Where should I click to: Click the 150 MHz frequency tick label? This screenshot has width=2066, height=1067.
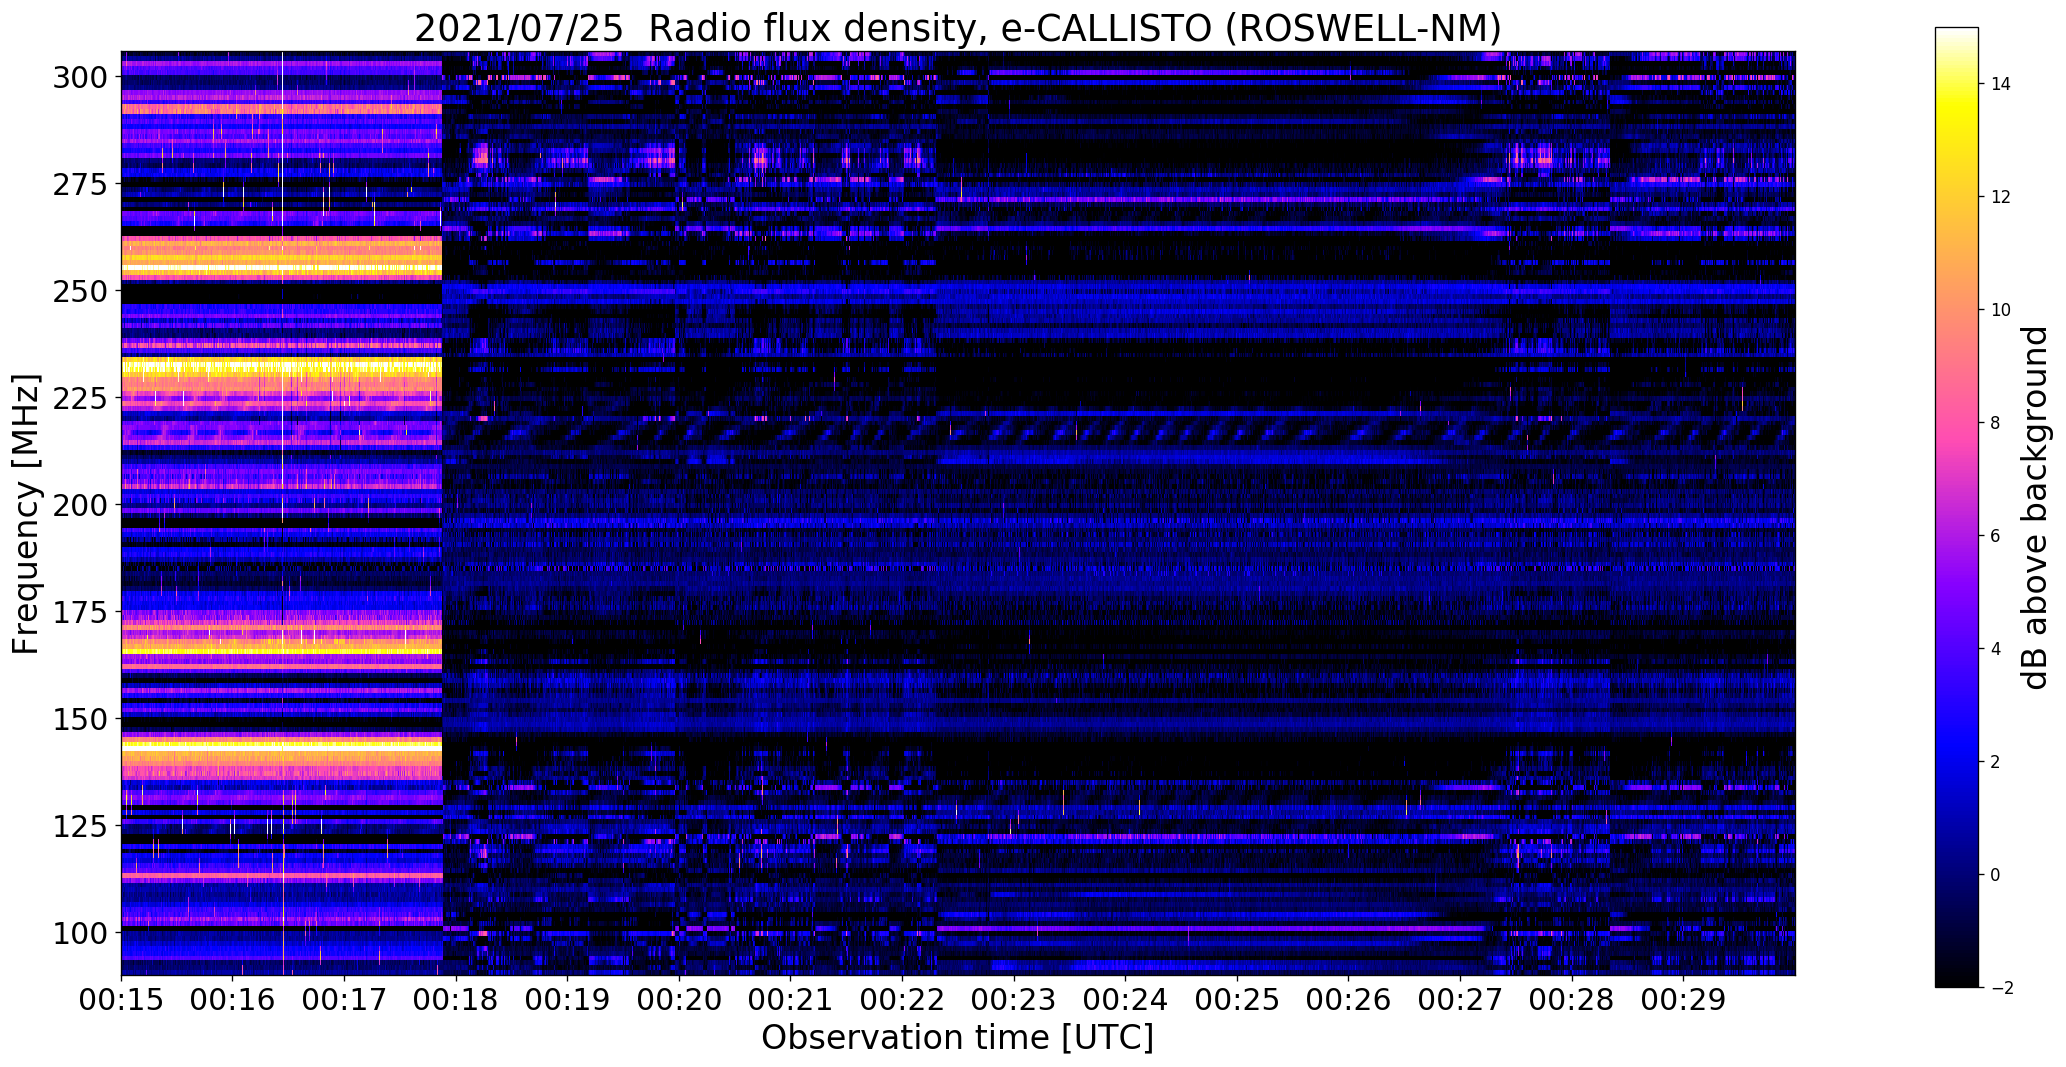tap(80, 719)
